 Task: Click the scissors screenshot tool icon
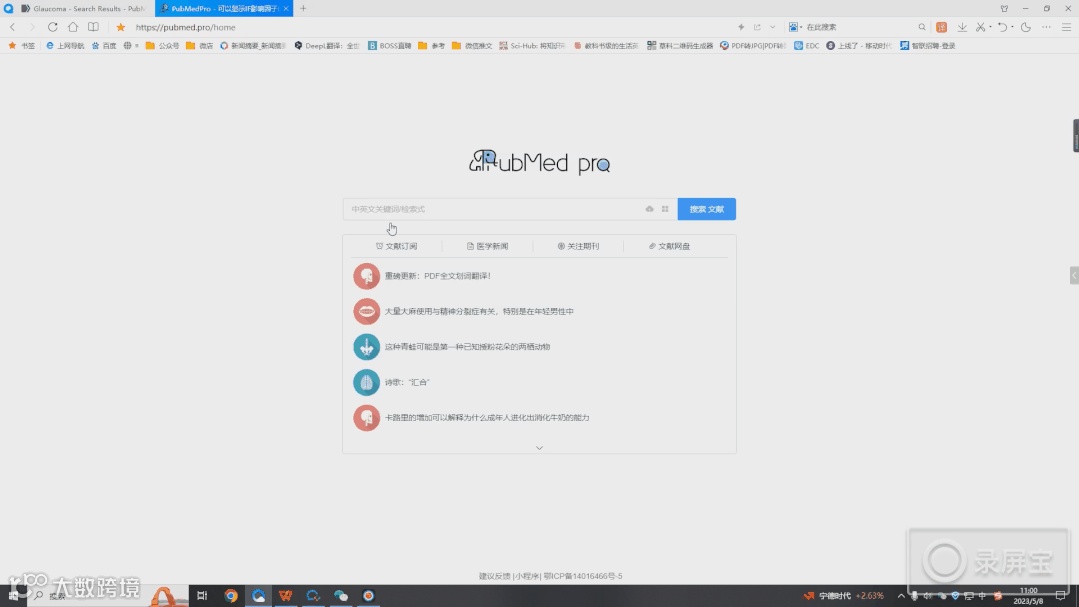981,27
